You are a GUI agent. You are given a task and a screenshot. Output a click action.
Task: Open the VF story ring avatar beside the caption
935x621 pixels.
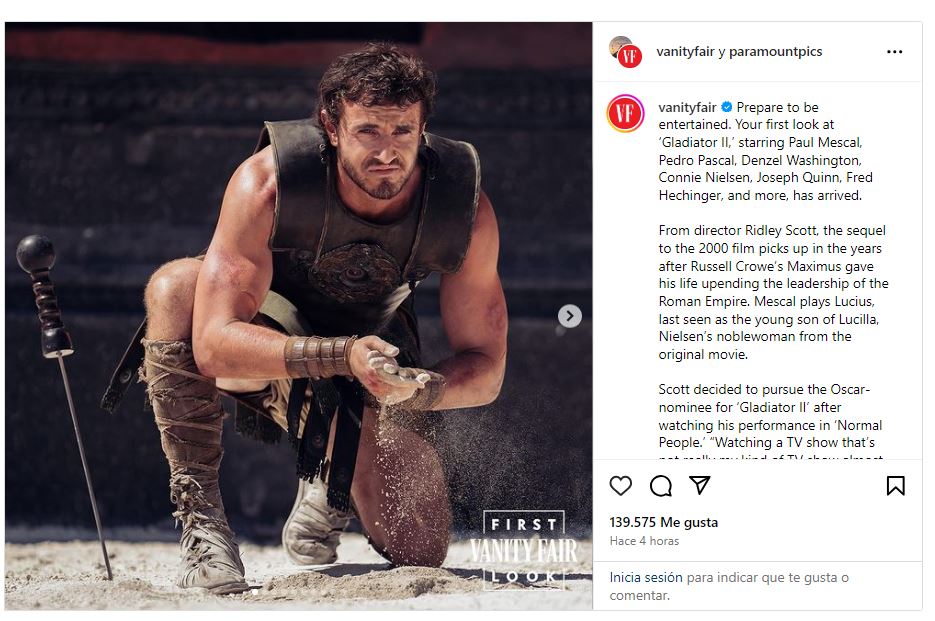point(625,113)
